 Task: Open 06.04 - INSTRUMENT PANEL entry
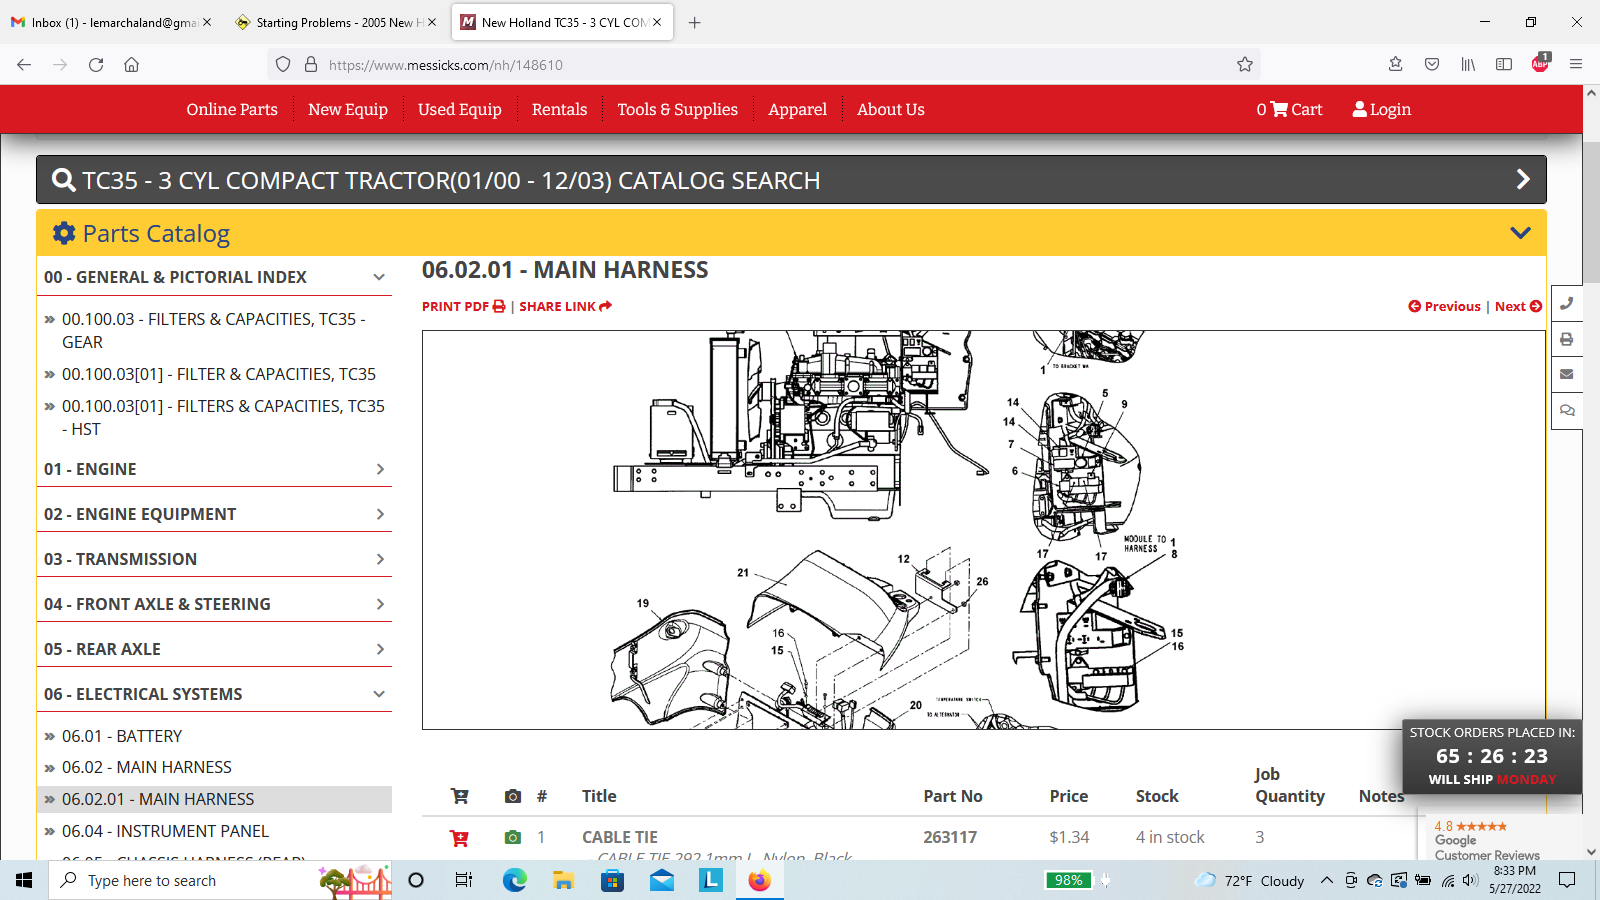pos(166,831)
